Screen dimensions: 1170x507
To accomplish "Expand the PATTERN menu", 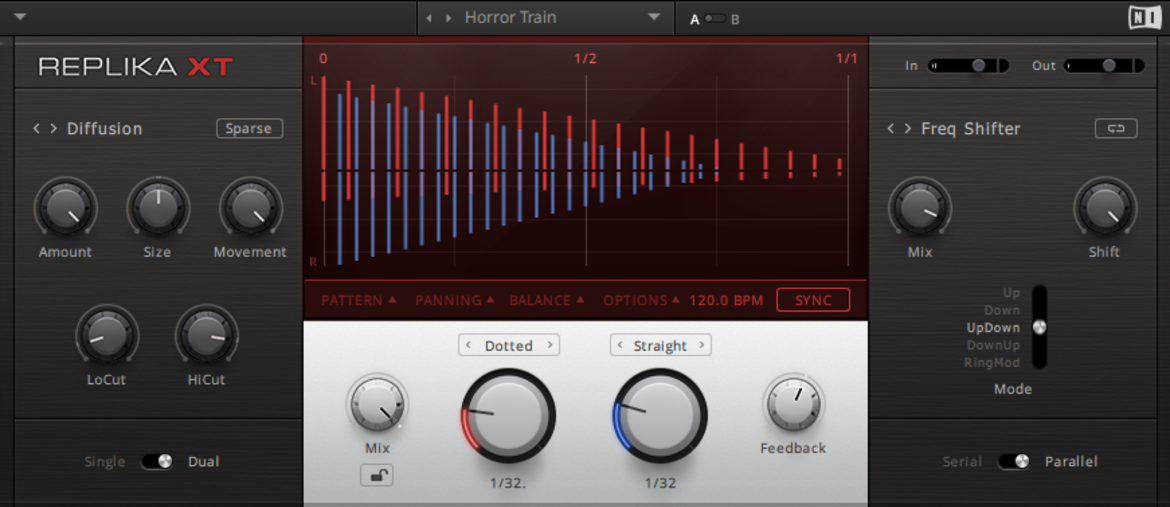I will tap(359, 300).
